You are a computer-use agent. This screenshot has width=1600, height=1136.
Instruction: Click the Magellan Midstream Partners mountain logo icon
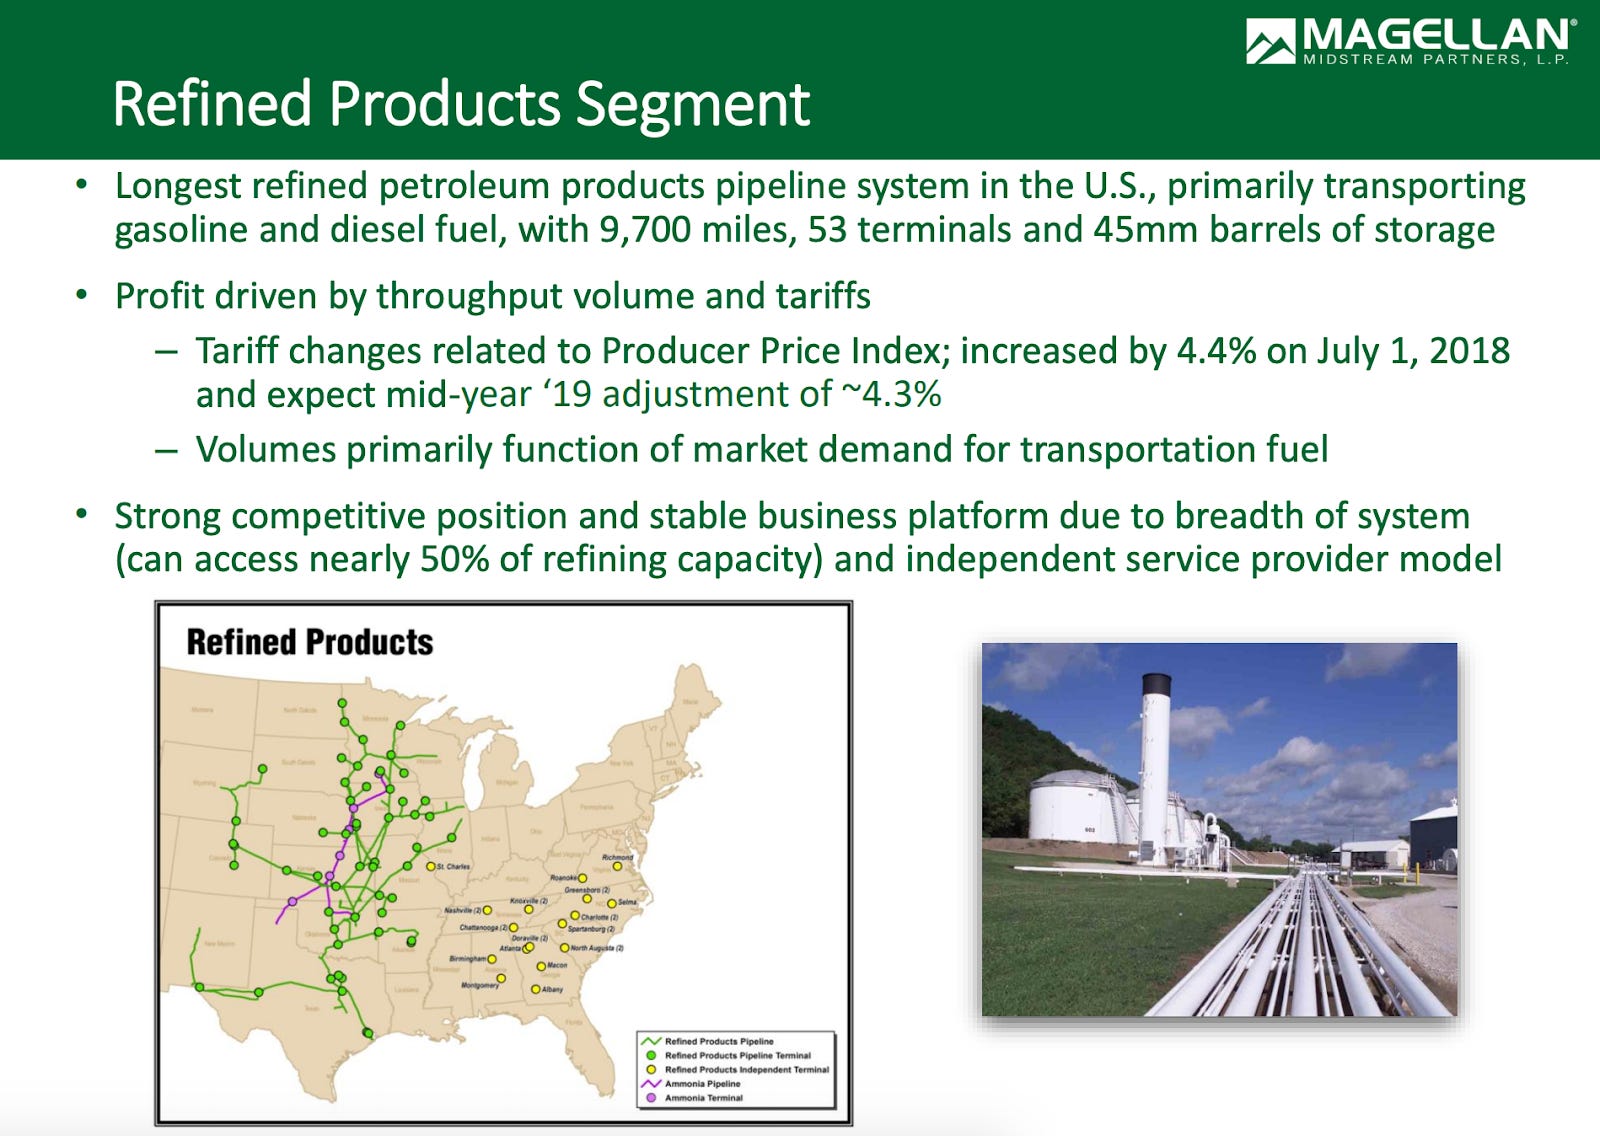pyautogui.click(x=1270, y=42)
